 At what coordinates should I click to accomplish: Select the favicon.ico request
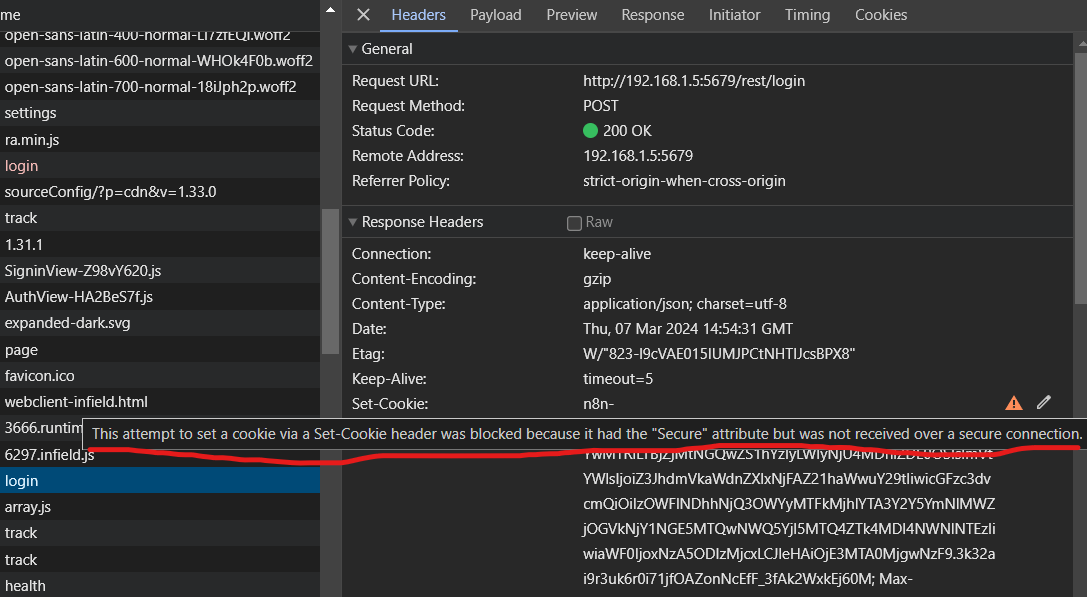pos(40,376)
